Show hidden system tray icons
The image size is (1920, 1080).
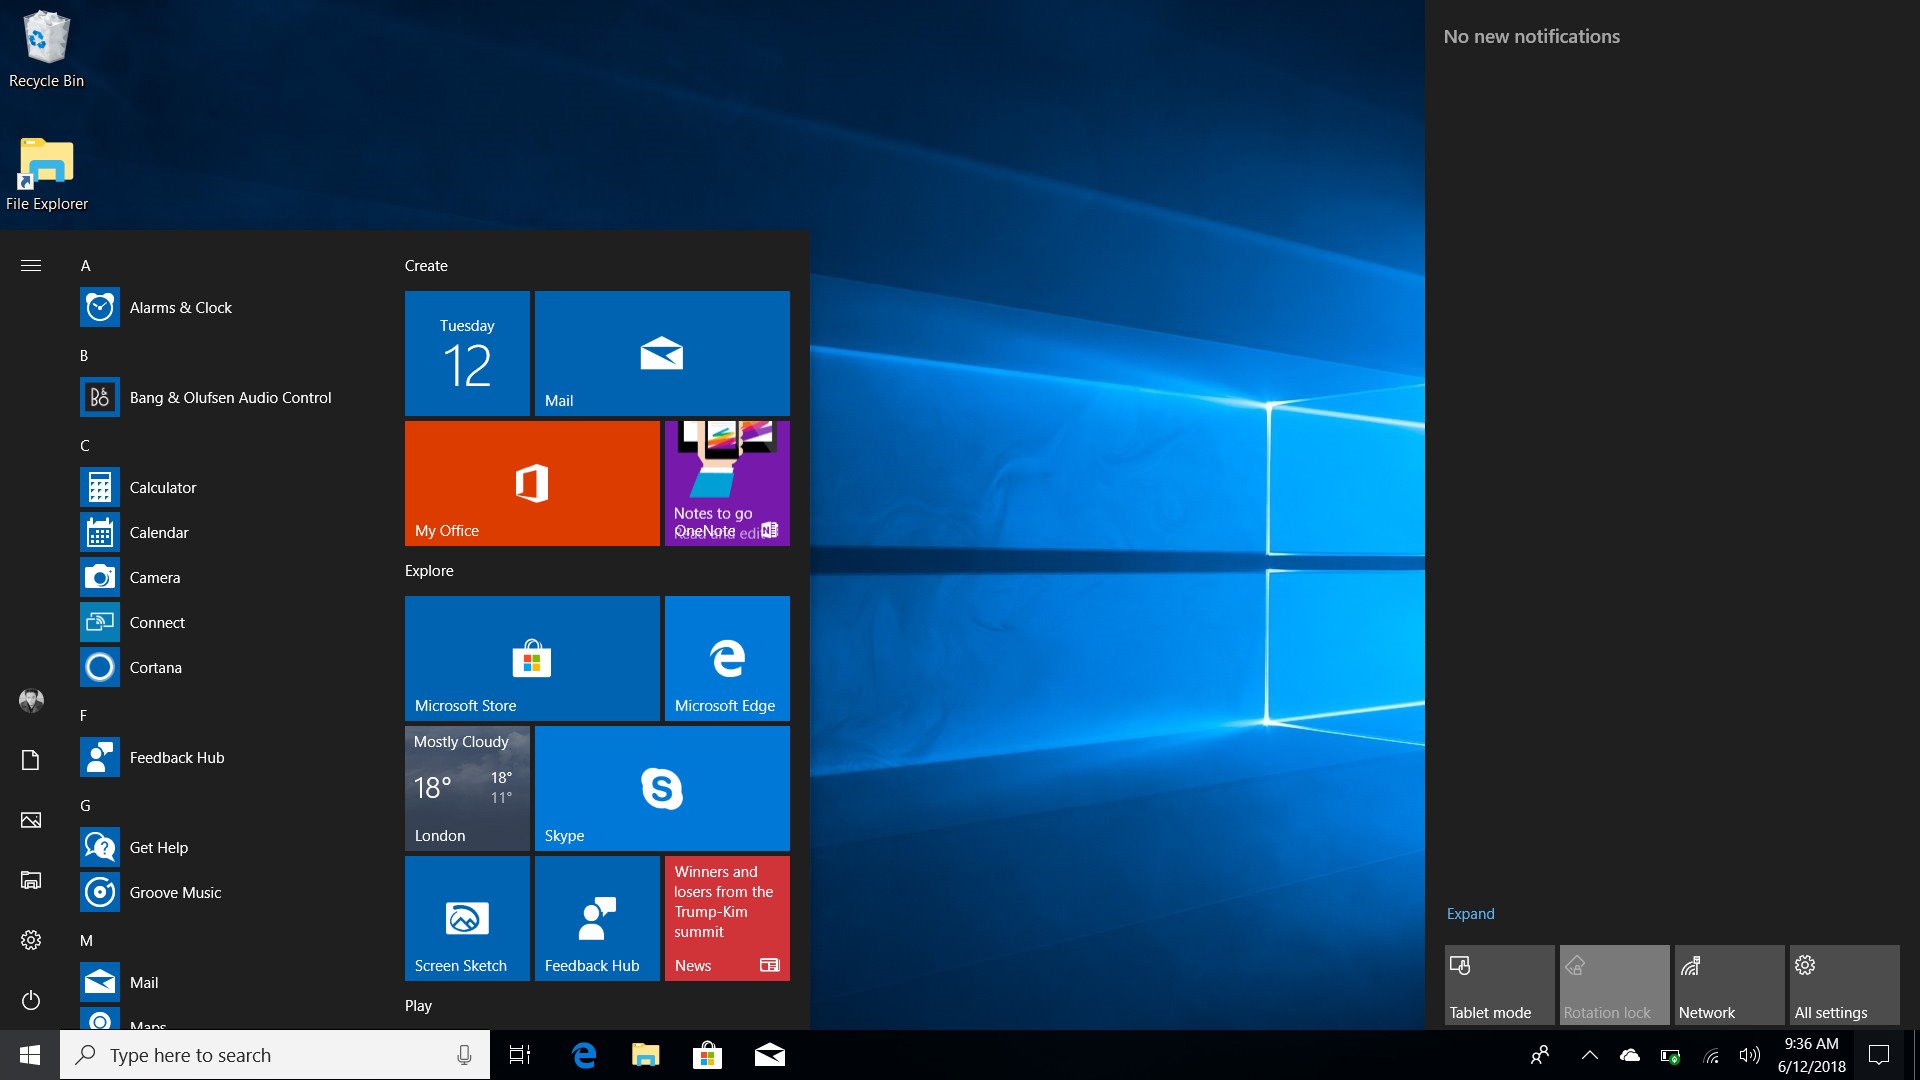(x=1589, y=1055)
